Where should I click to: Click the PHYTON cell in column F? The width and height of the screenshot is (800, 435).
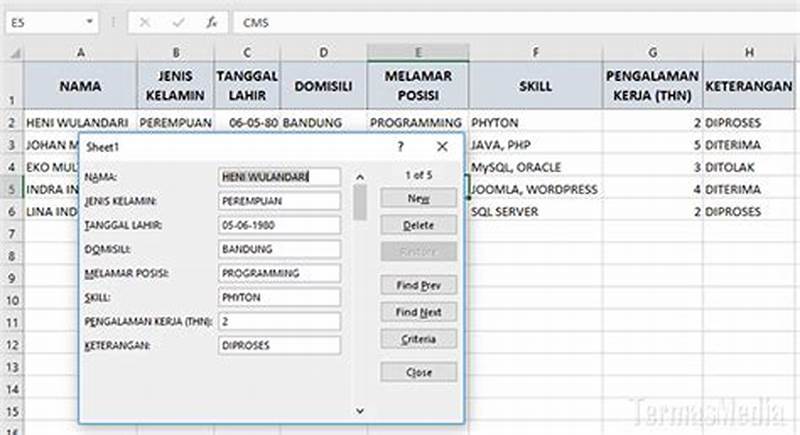[536, 123]
